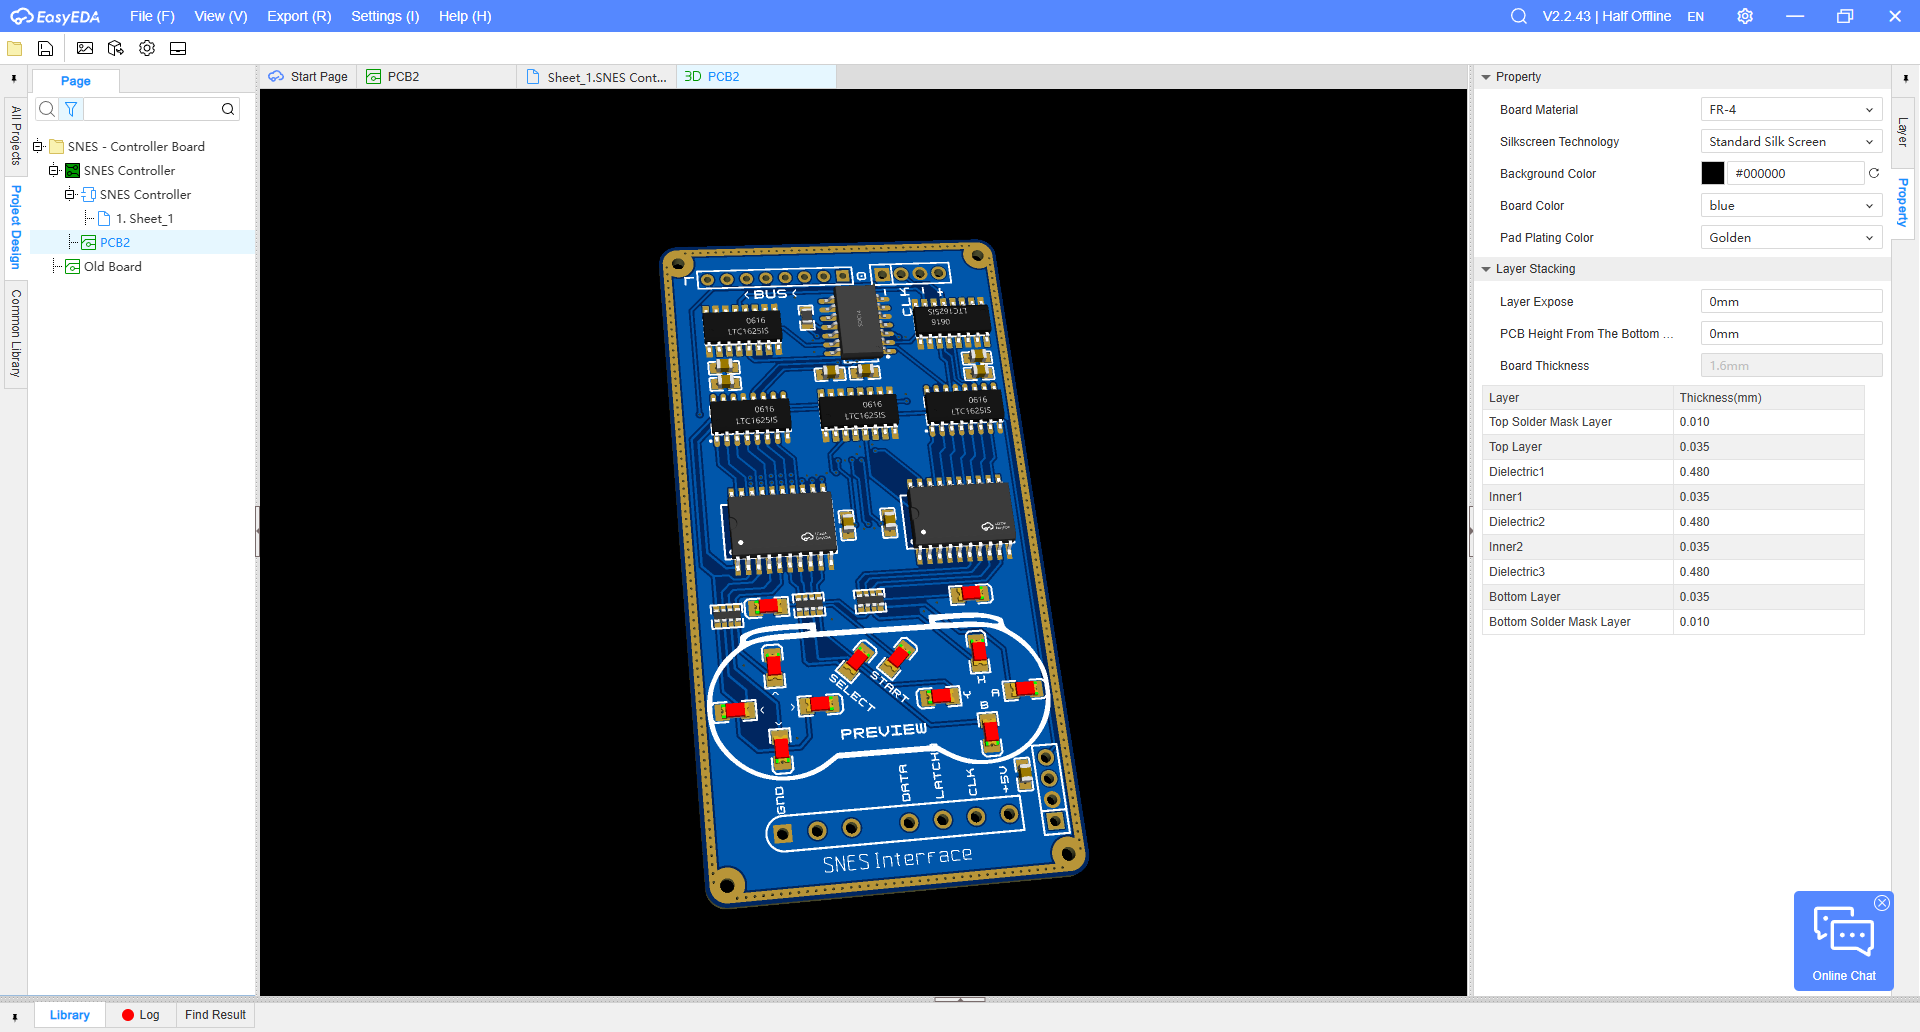Click the #000000 color input field
1920x1032 pixels.
[1796, 173]
